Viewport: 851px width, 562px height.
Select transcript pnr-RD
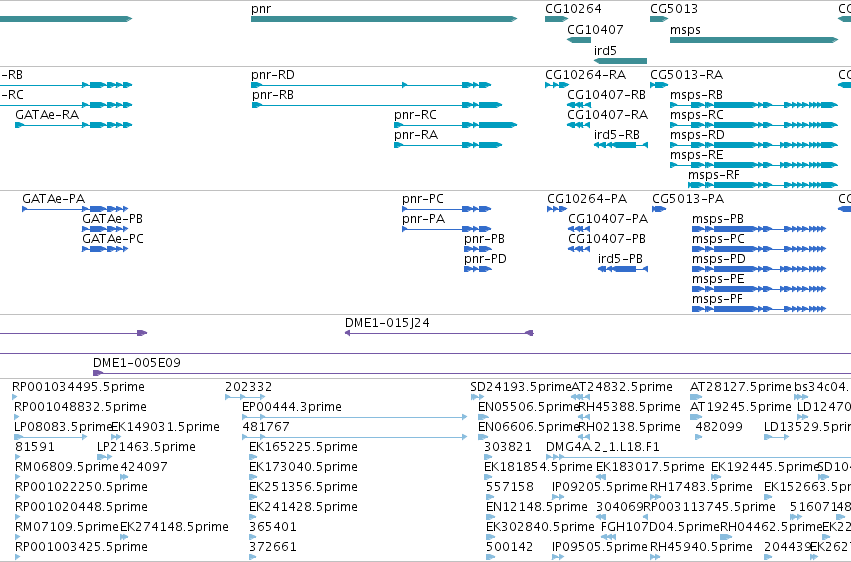[x=371, y=85]
